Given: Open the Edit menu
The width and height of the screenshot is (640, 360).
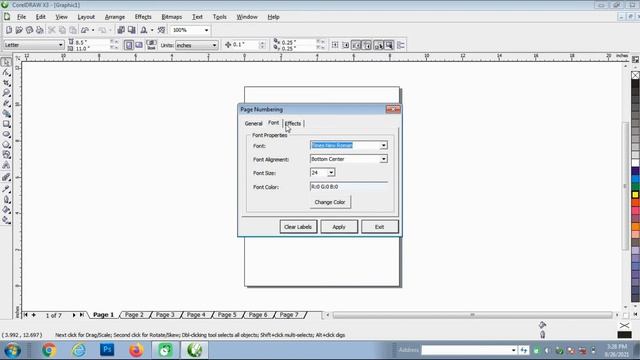Looking at the screenshot, I should (40, 17).
